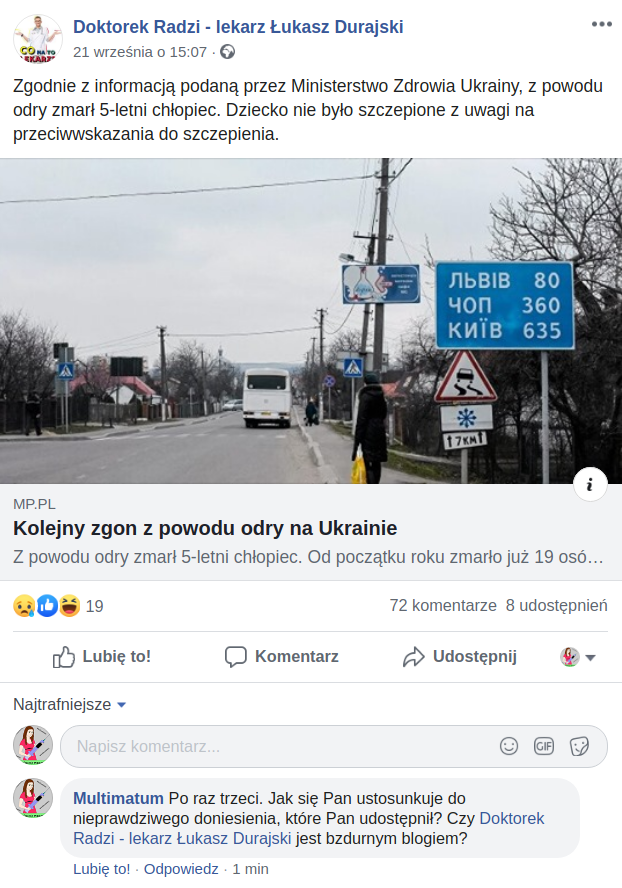The image size is (622, 888).
Task: Expand the Najtrafniejsze comment sort dropdown
Action: pyautogui.click(x=69, y=705)
